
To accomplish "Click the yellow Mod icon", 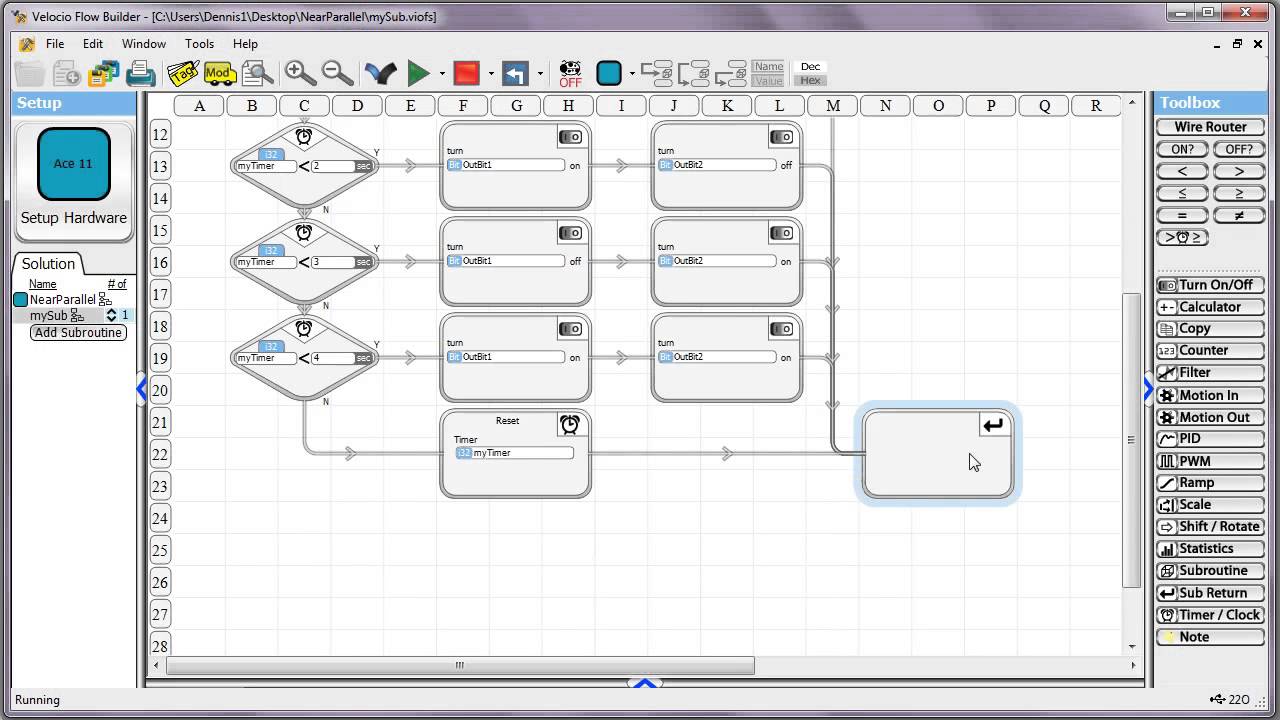I will pos(219,73).
